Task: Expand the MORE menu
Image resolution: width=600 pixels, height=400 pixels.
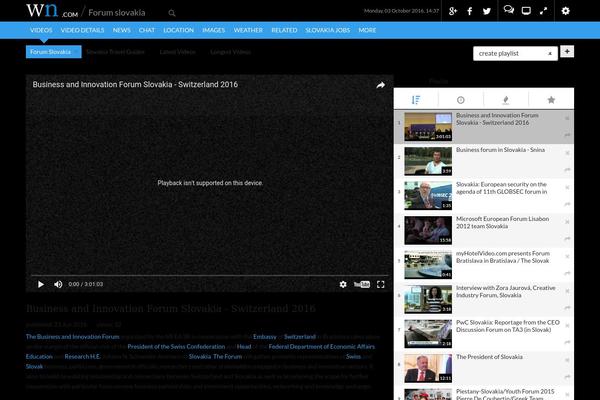Action: pos(367,30)
